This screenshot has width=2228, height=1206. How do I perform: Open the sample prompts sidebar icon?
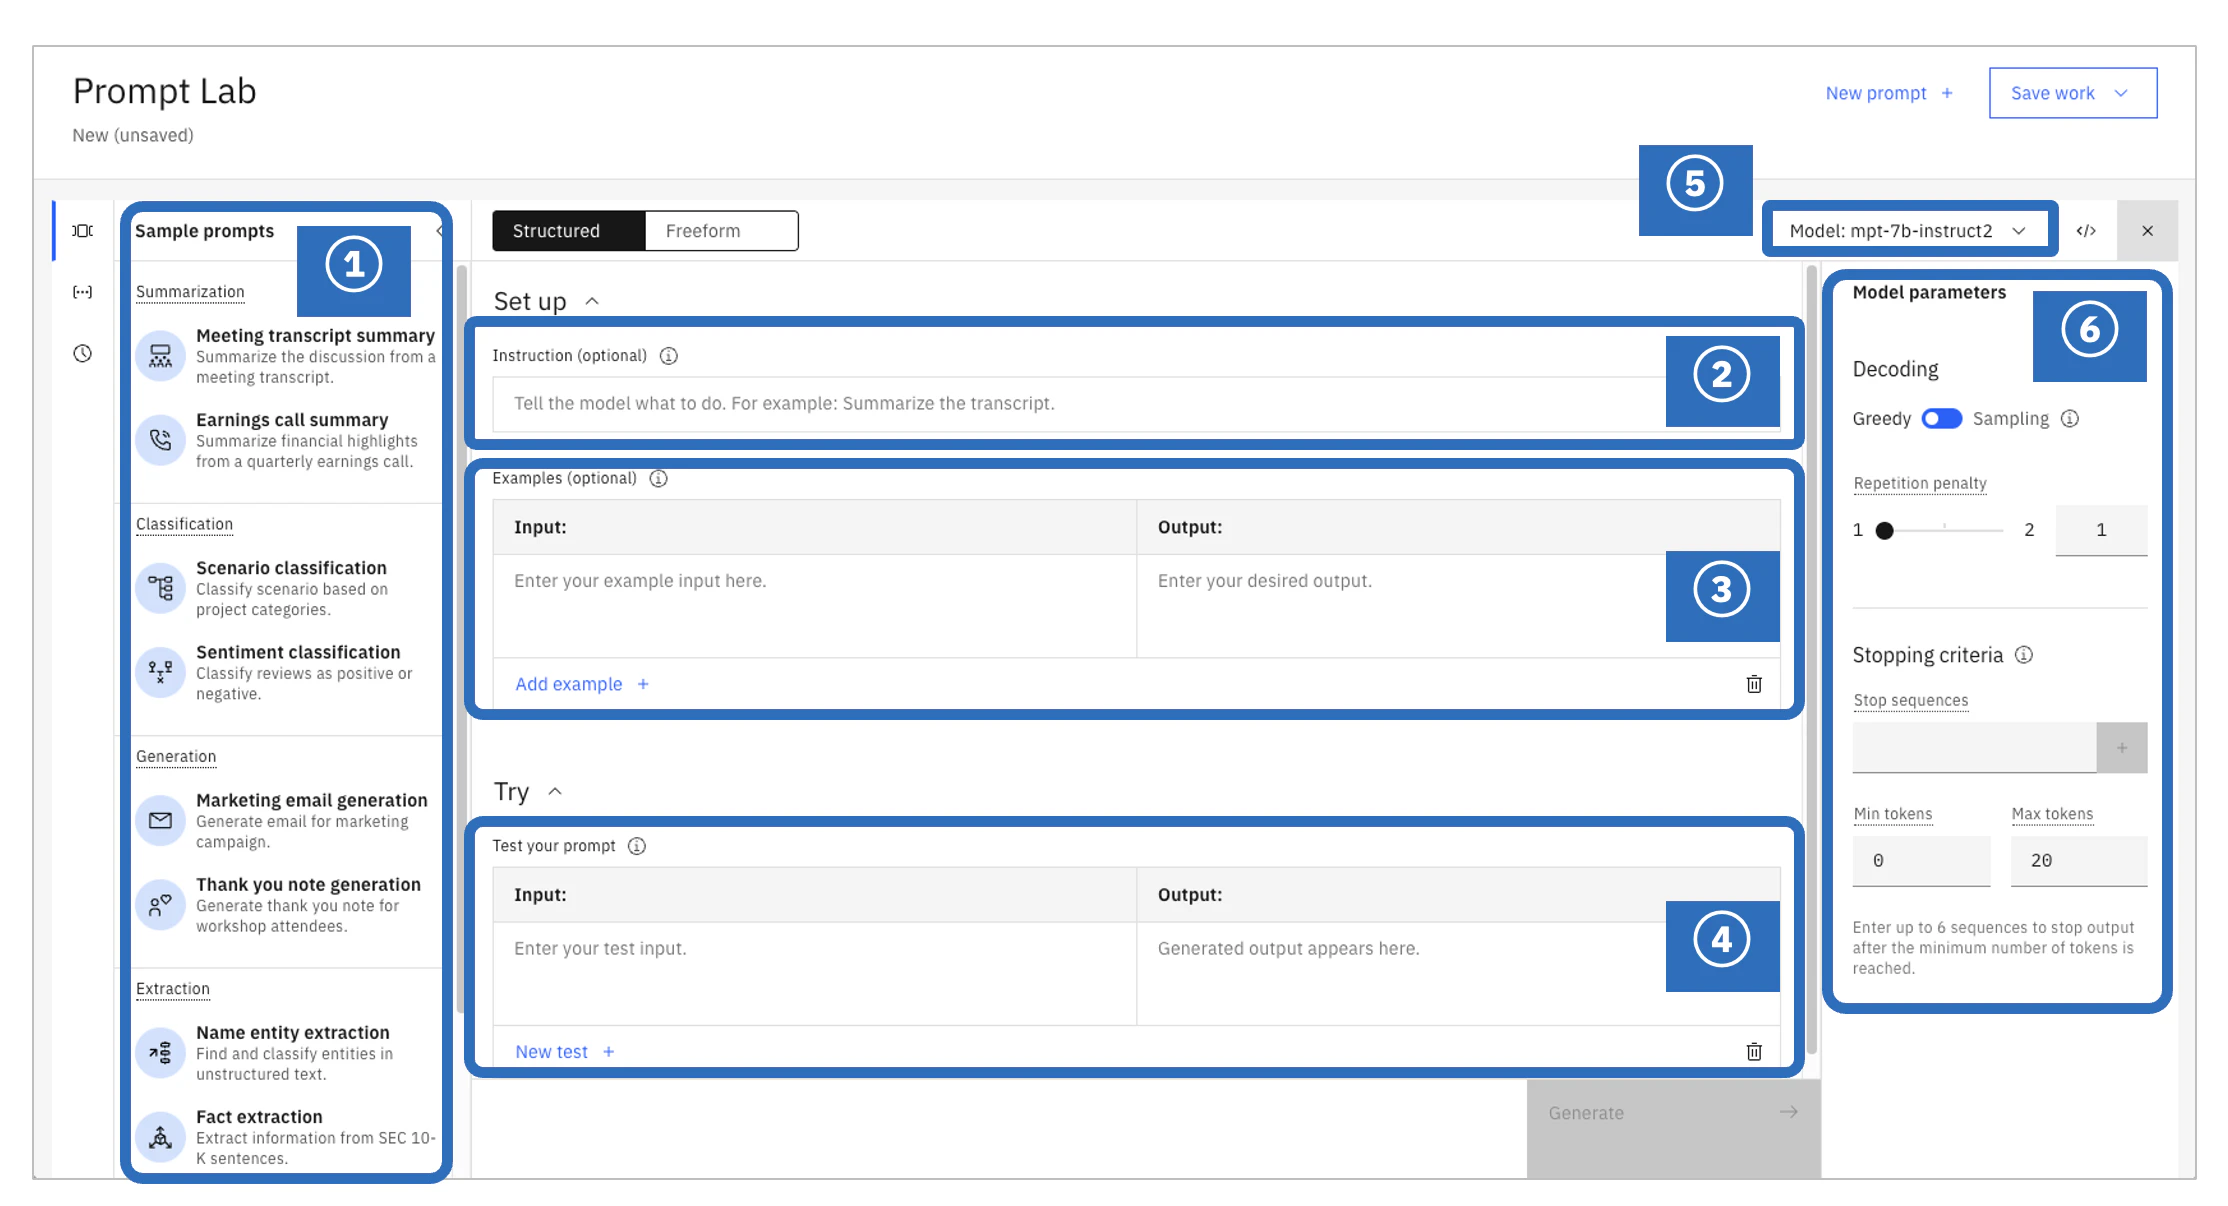(x=83, y=231)
